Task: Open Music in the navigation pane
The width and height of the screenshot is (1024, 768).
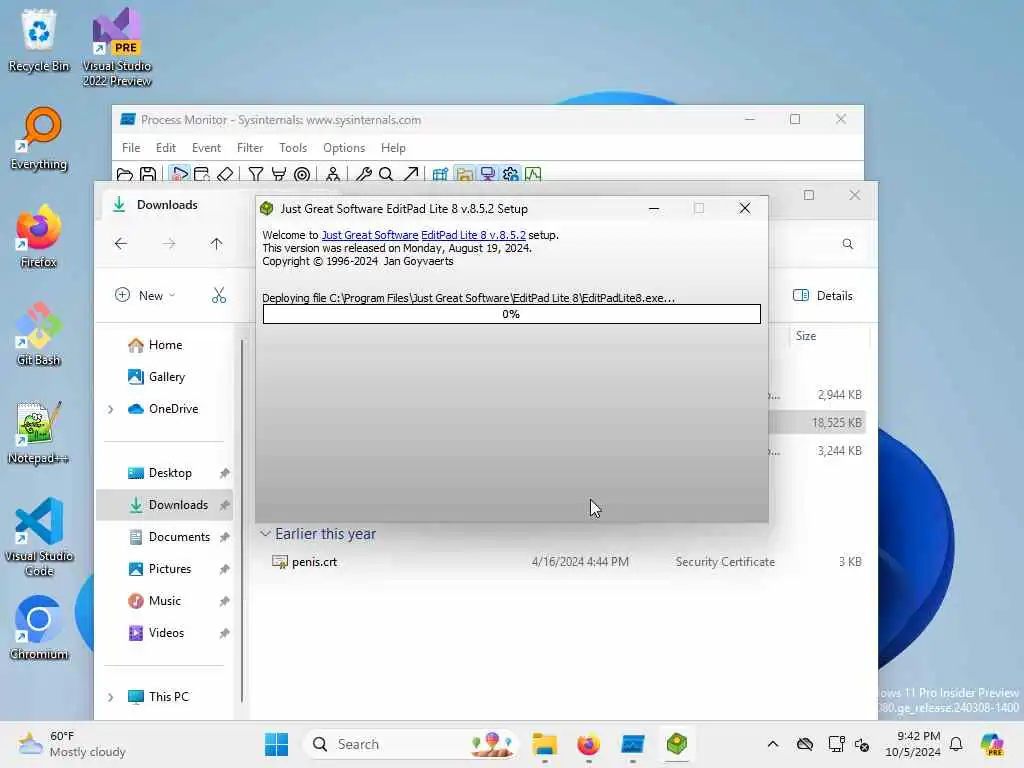Action: [x=165, y=601]
